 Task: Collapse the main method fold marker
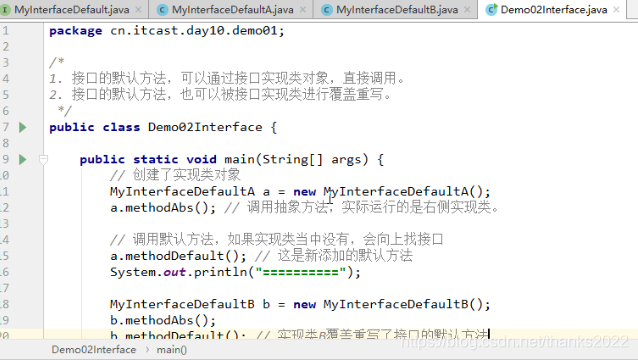[43, 159]
